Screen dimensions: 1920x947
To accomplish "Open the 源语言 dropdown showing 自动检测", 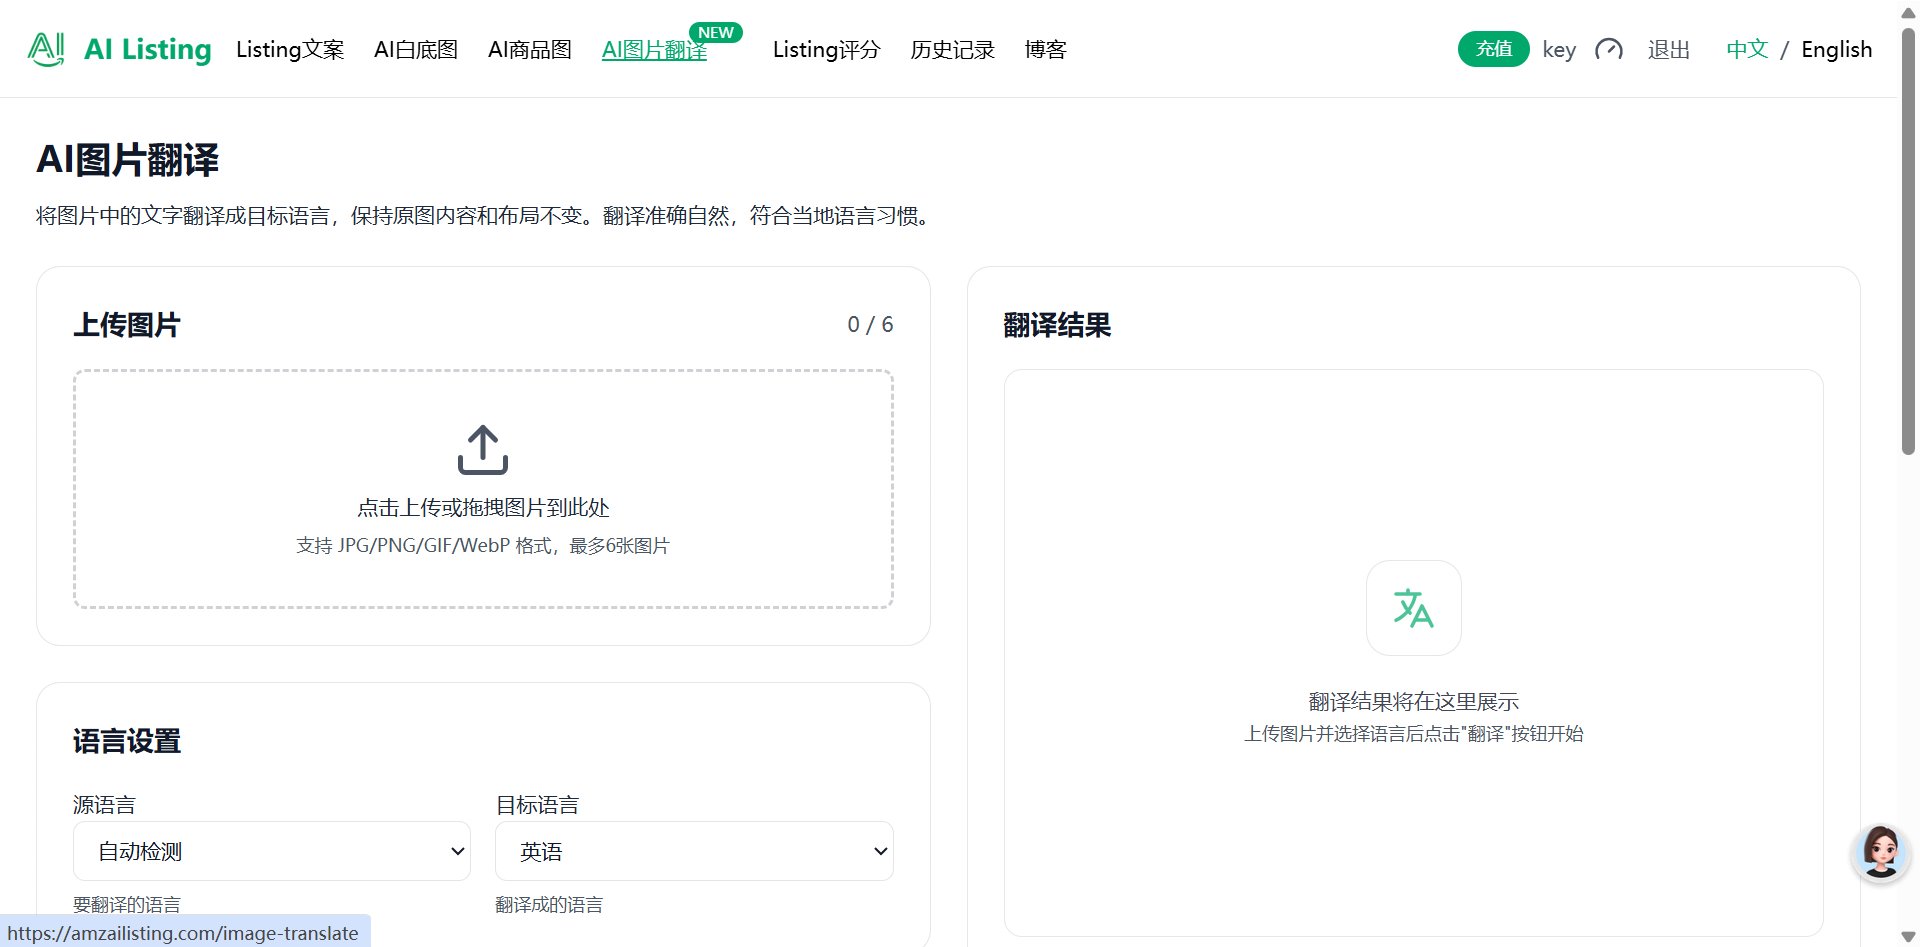I will coord(272,851).
